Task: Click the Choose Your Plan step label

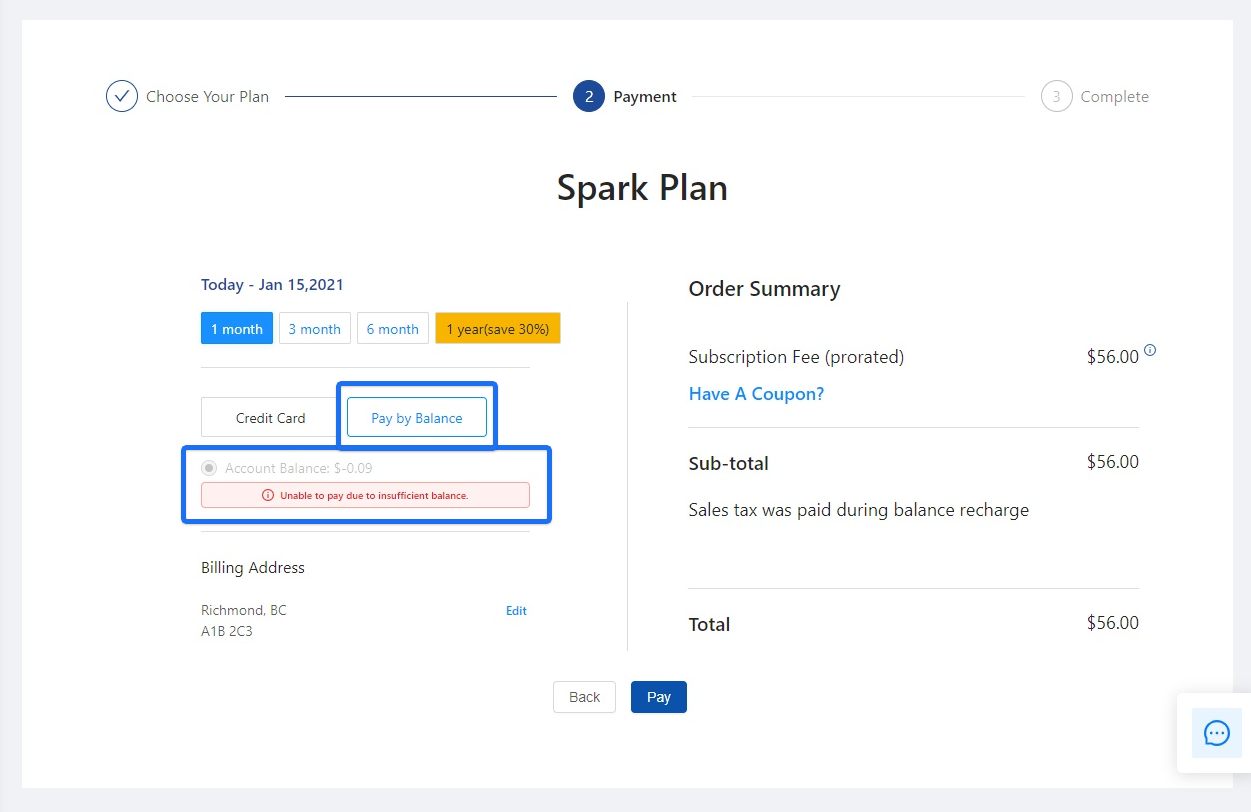Action: point(207,97)
